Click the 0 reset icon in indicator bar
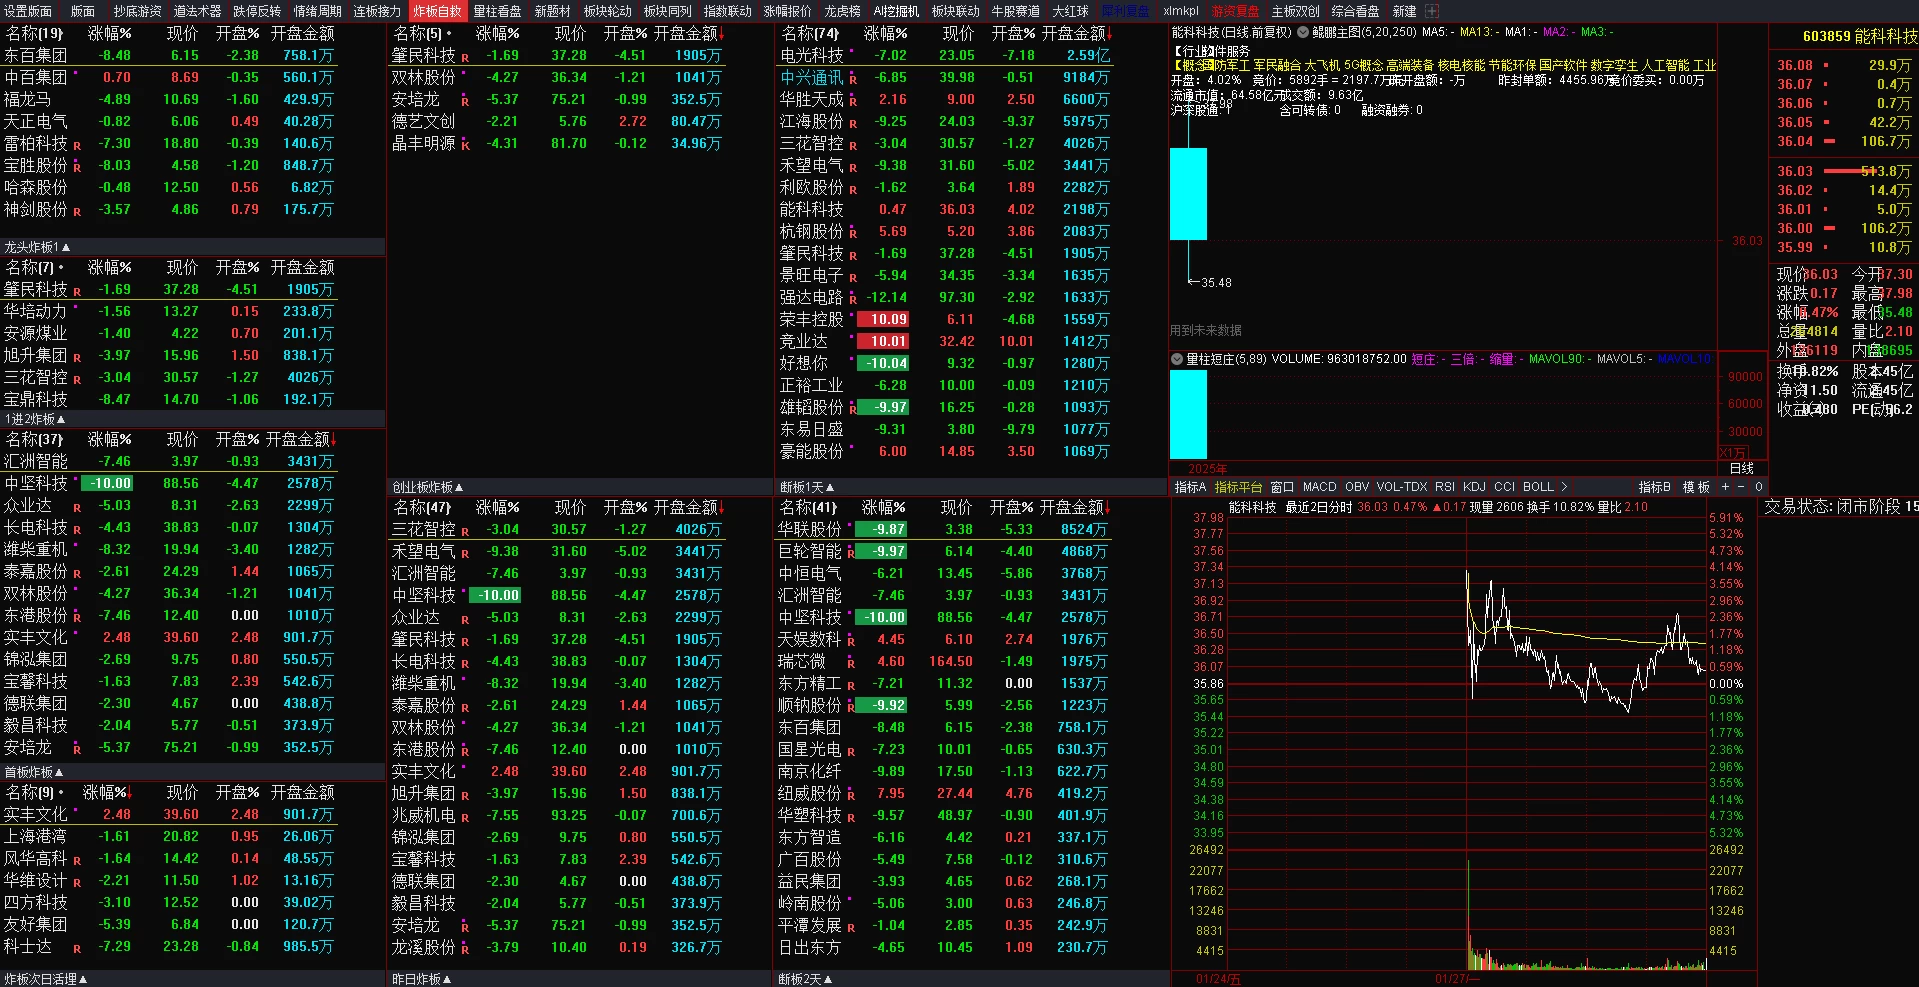The width and height of the screenshot is (1919, 987). pos(1758,487)
